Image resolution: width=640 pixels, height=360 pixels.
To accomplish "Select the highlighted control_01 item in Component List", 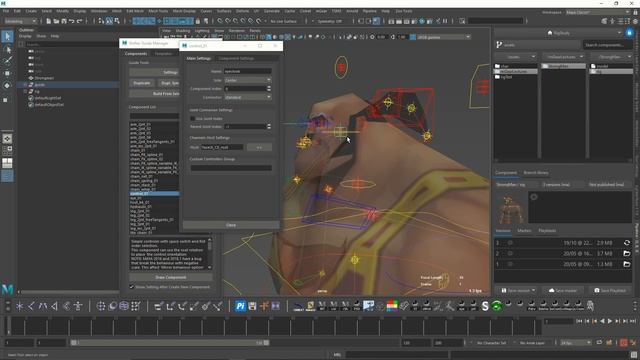I will [x=154, y=193].
